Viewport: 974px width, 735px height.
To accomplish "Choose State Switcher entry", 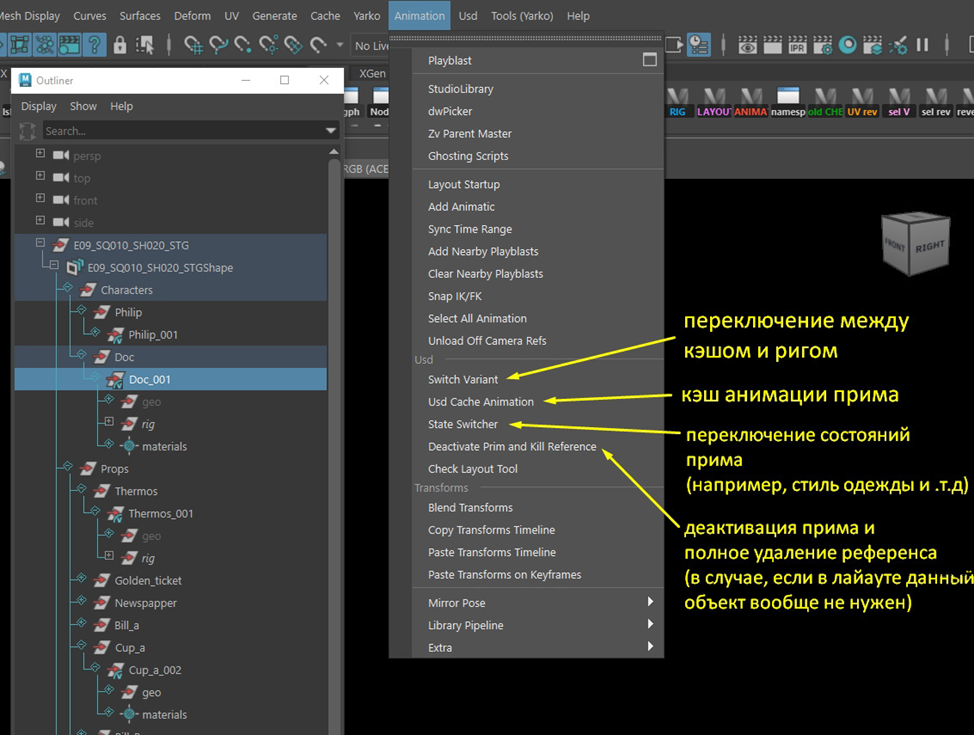I will [539, 424].
